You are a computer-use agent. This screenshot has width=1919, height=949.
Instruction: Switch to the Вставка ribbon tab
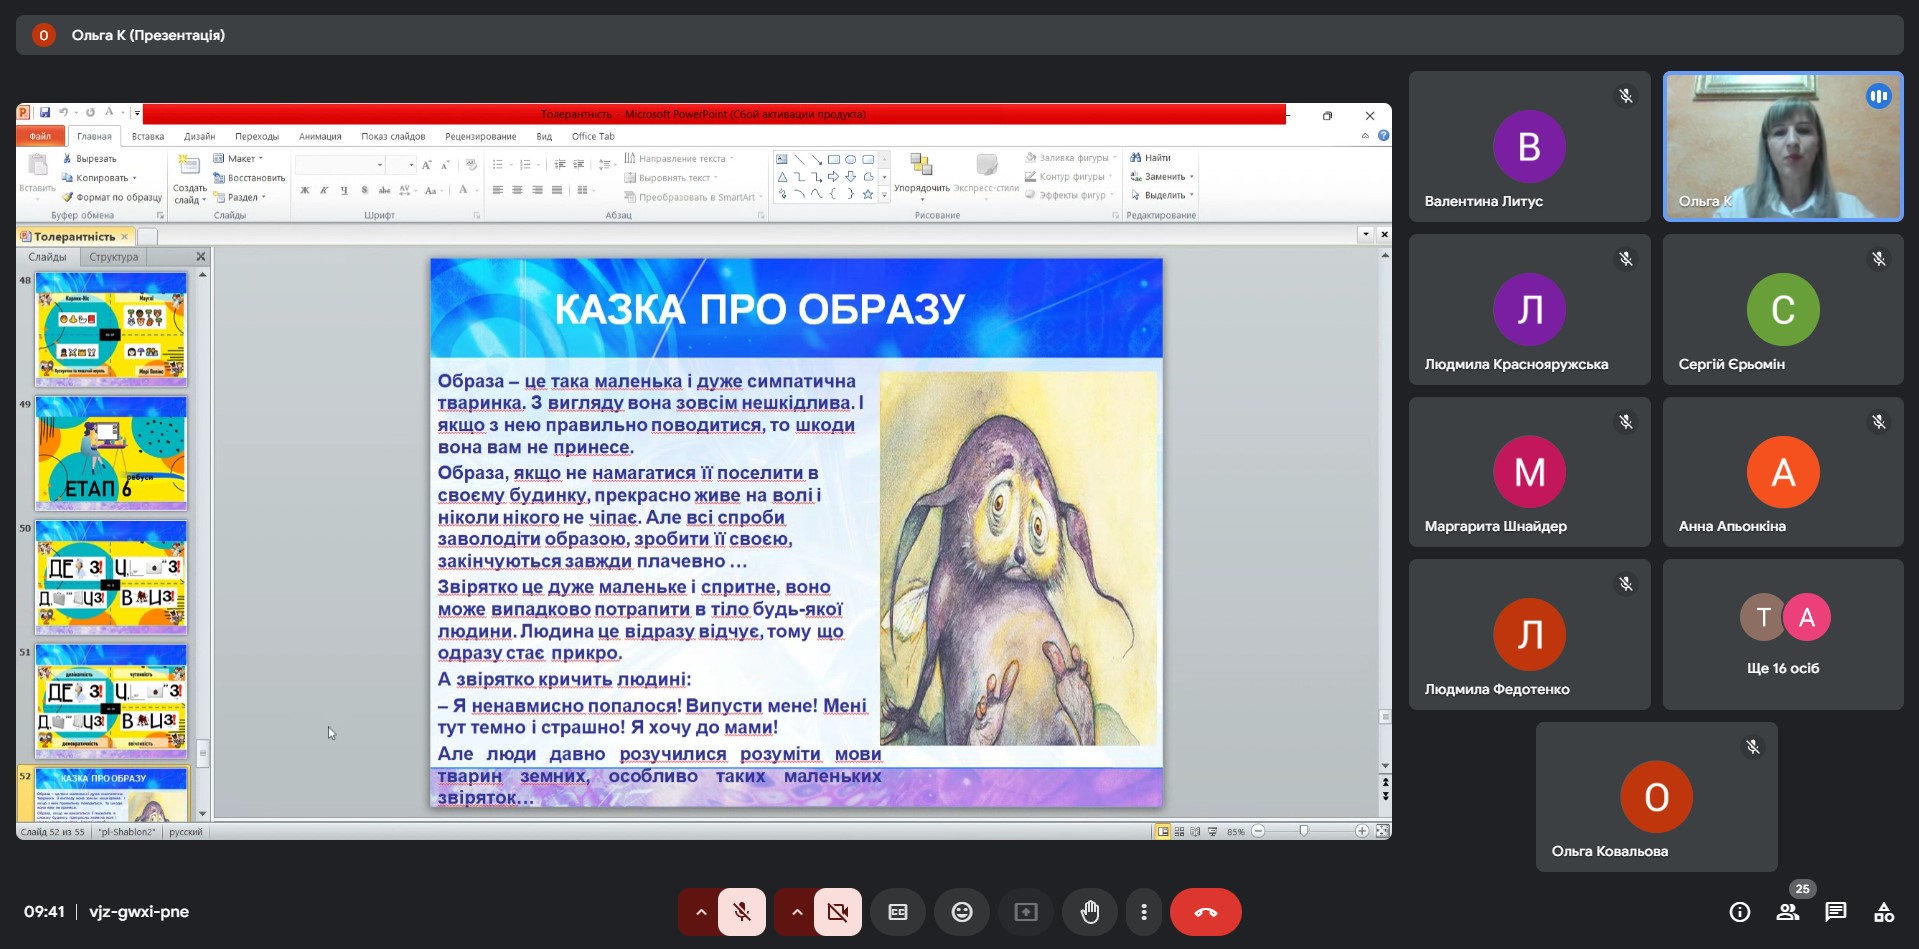pyautogui.click(x=147, y=136)
